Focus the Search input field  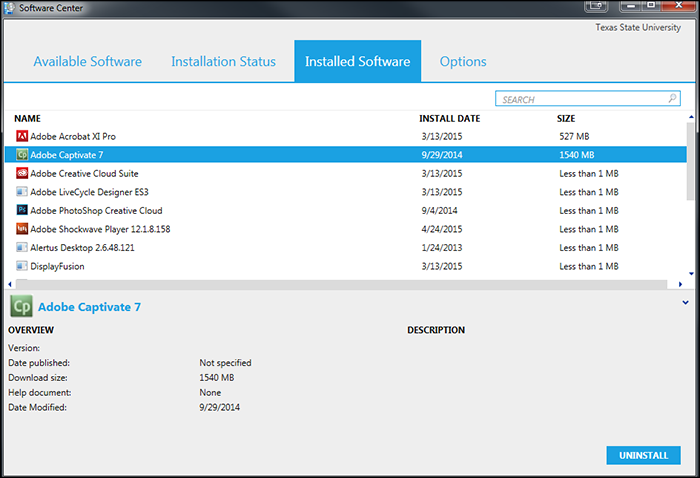pyautogui.click(x=580, y=99)
